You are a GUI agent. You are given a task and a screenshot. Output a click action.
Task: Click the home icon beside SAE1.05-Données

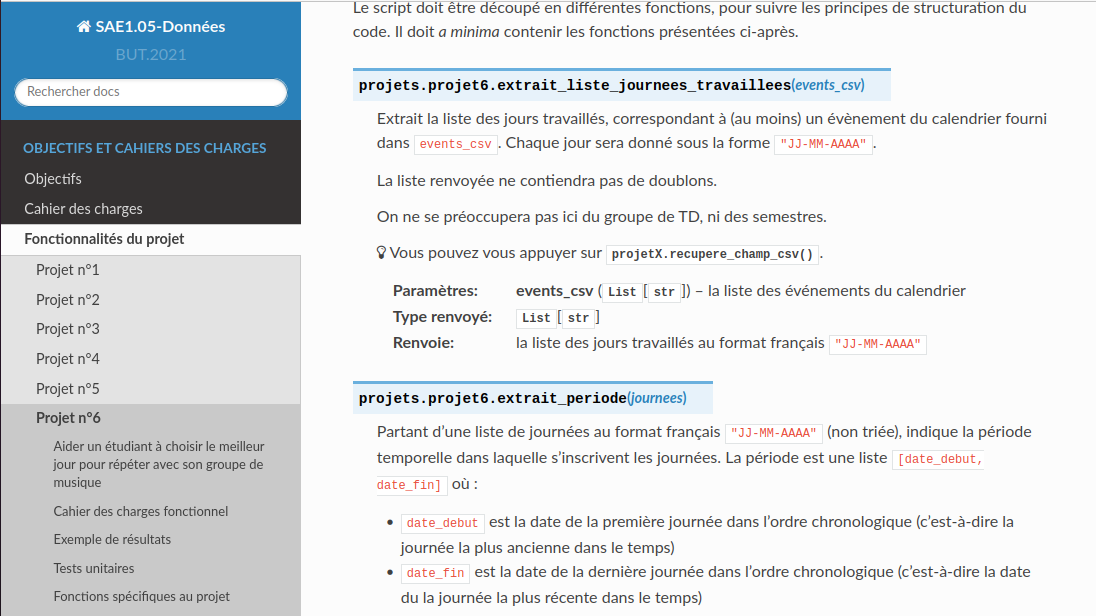pos(84,27)
